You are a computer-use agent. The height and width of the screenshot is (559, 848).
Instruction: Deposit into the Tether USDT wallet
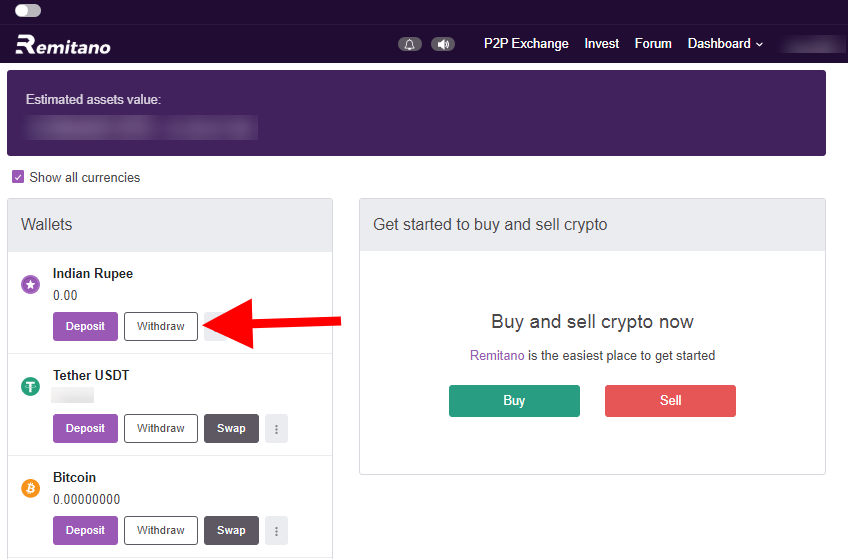(85, 429)
